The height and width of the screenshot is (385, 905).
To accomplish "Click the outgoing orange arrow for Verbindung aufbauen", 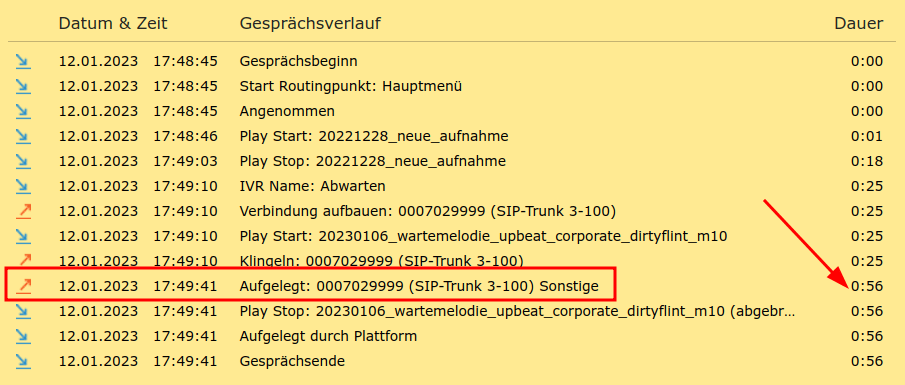I will pyautogui.click(x=23, y=211).
